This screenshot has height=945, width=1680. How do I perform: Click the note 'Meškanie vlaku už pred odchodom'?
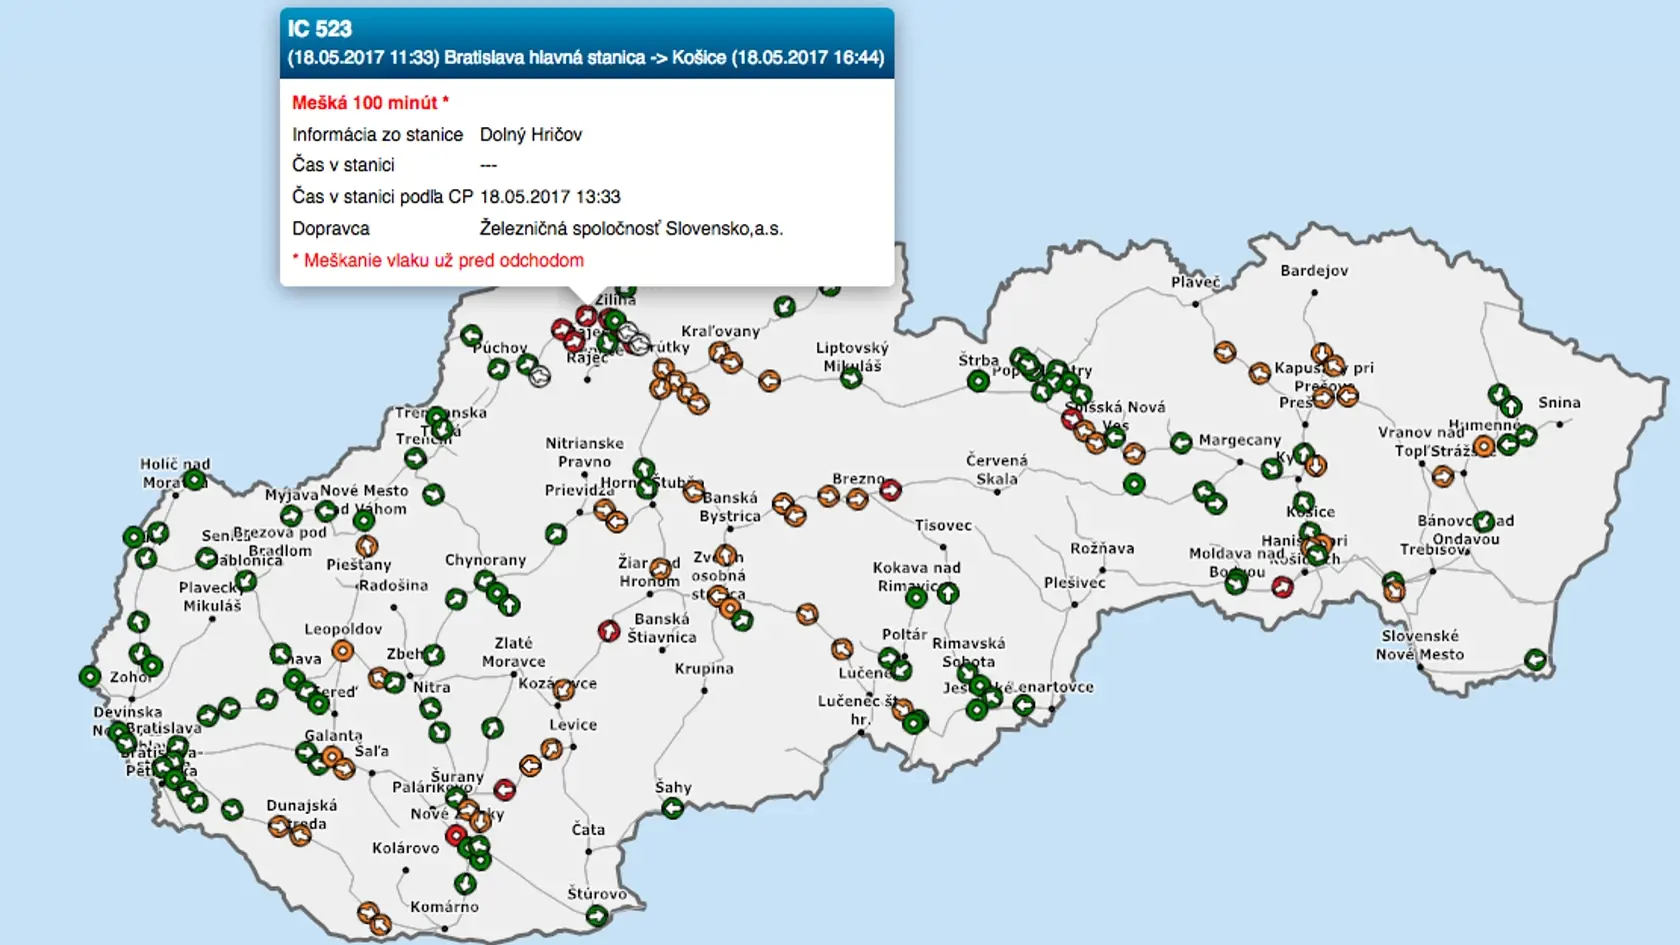438,261
